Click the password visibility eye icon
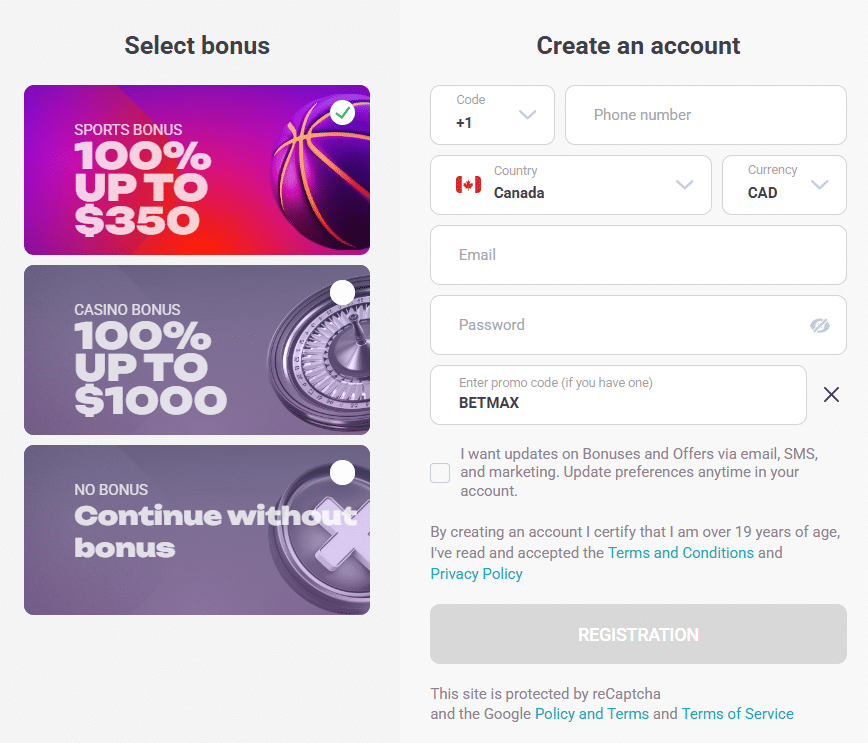The height and width of the screenshot is (743, 868). (820, 325)
